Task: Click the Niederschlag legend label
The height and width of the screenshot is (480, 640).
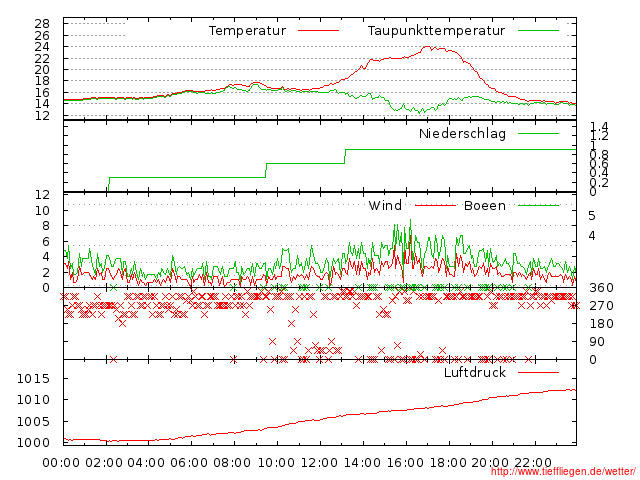Action: (x=462, y=134)
